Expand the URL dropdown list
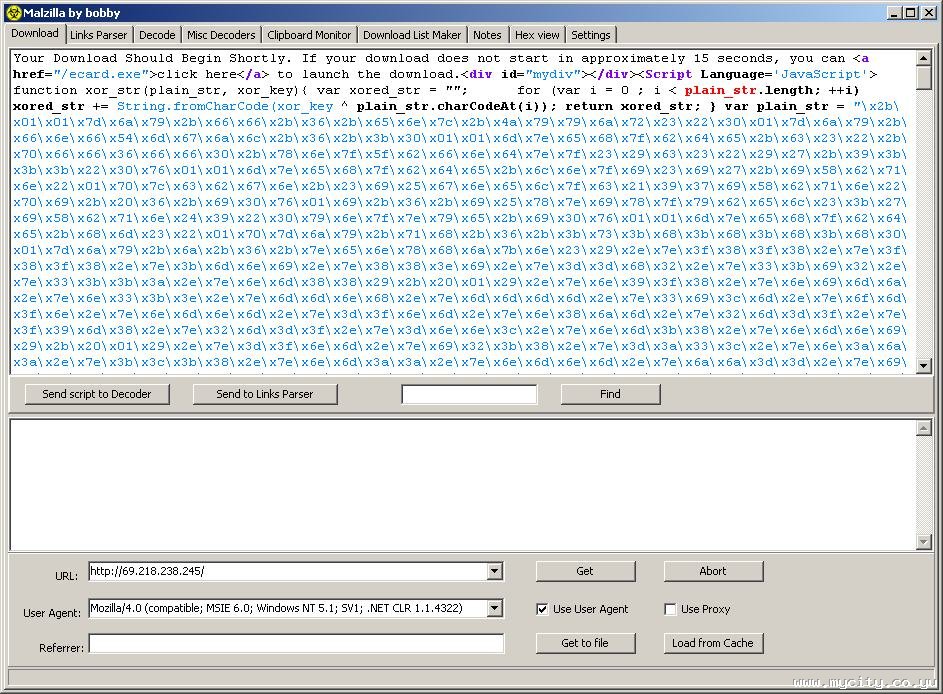 (494, 571)
